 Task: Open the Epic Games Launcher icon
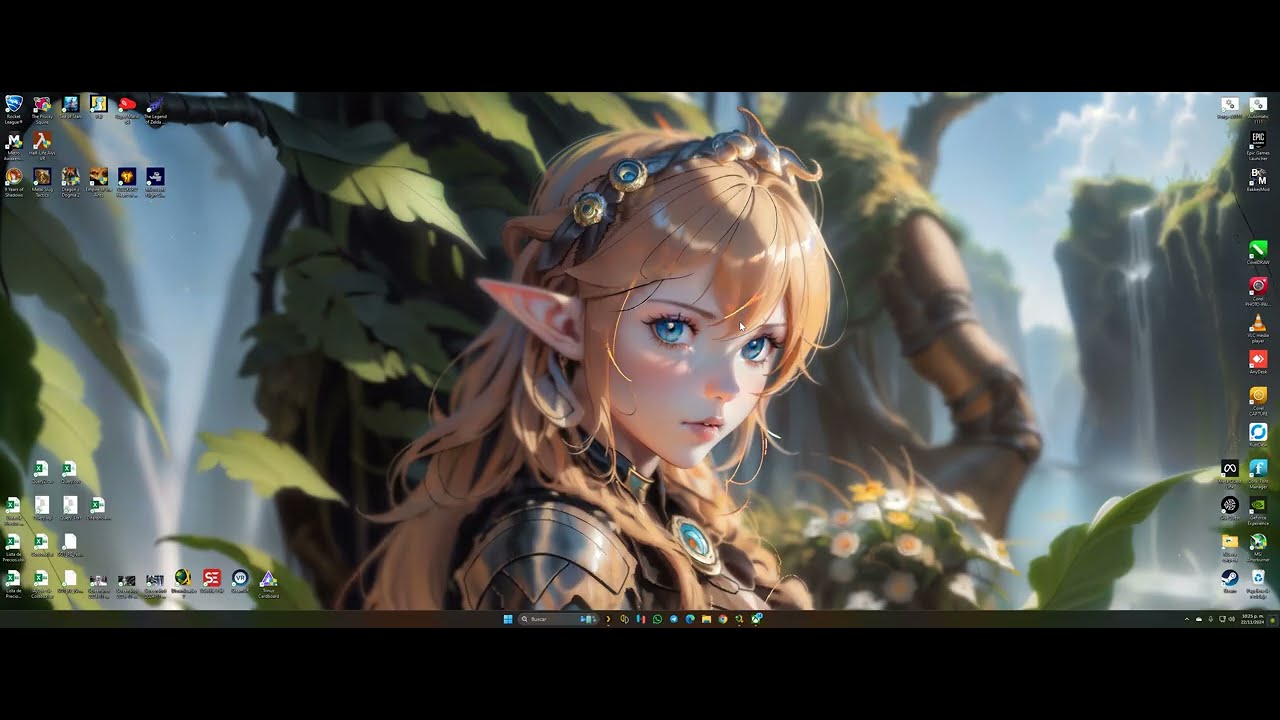pyautogui.click(x=1258, y=144)
